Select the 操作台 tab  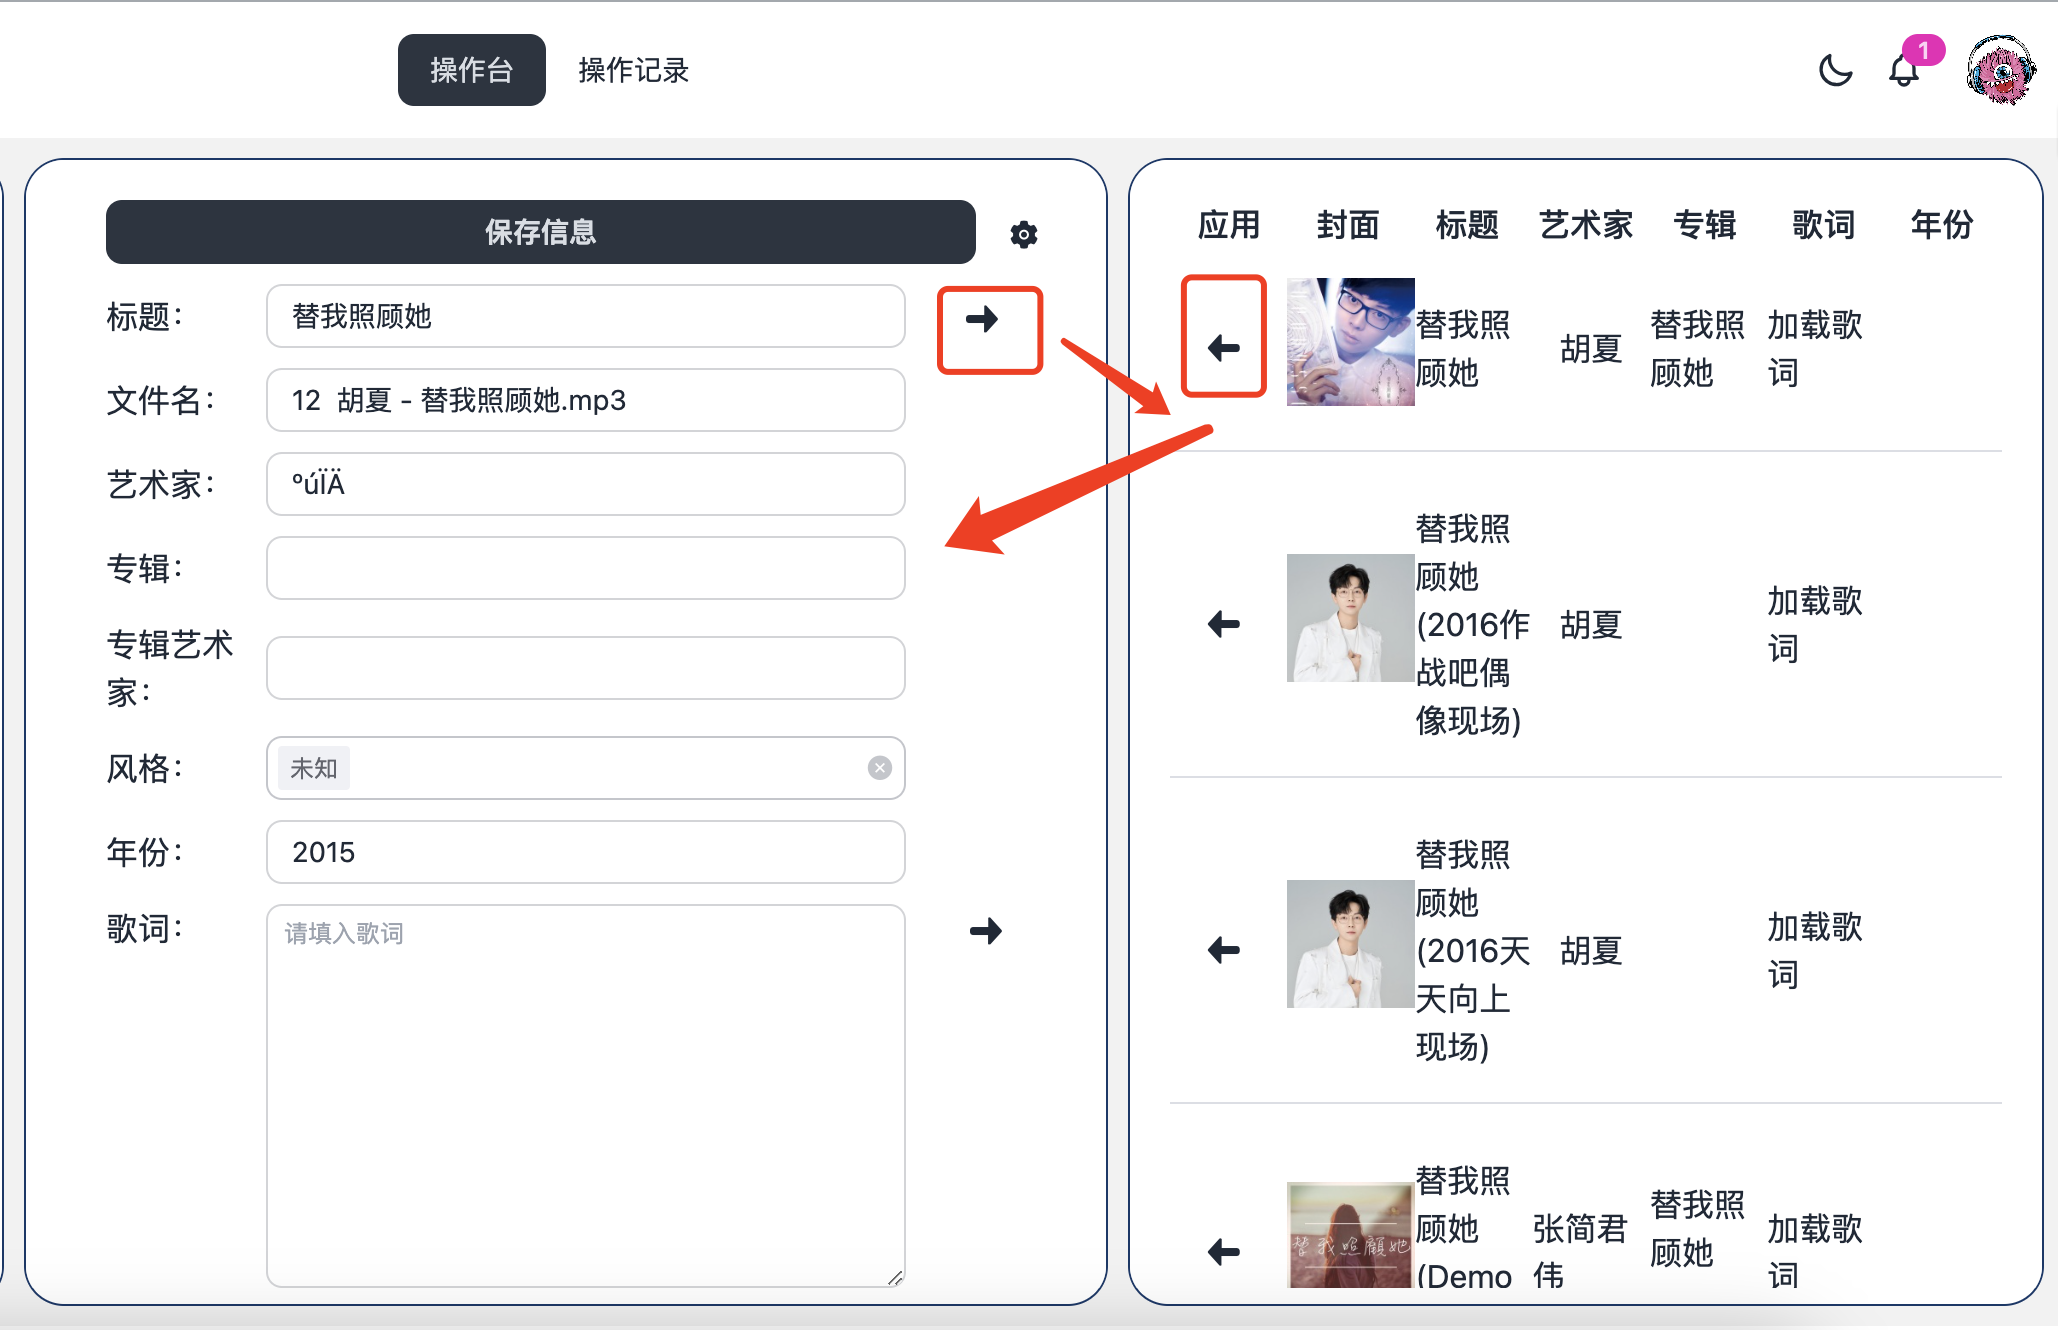click(x=471, y=70)
